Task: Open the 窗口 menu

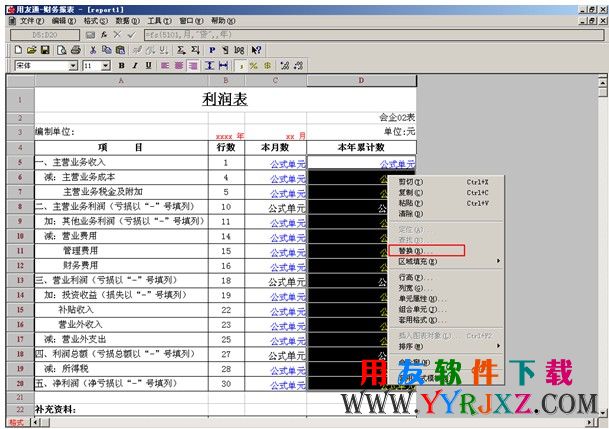Action: coord(191,21)
